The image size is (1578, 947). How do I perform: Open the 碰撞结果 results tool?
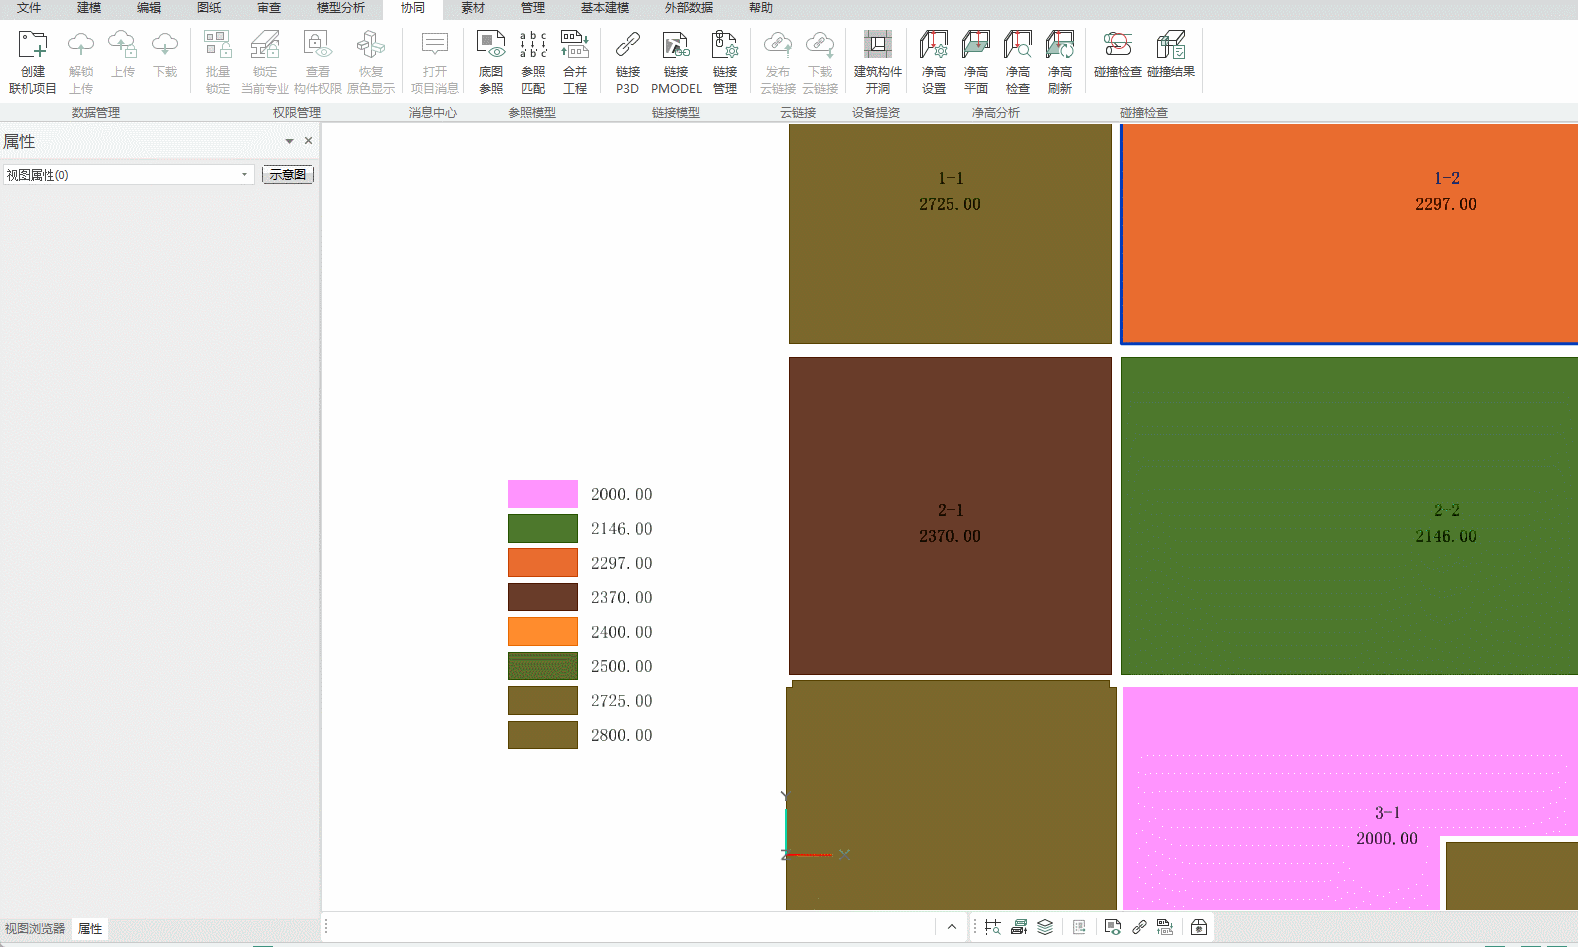1170,54
